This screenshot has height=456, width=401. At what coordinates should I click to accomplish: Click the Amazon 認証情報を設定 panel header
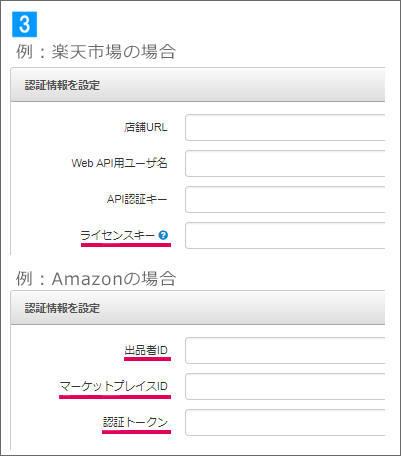coord(198,308)
